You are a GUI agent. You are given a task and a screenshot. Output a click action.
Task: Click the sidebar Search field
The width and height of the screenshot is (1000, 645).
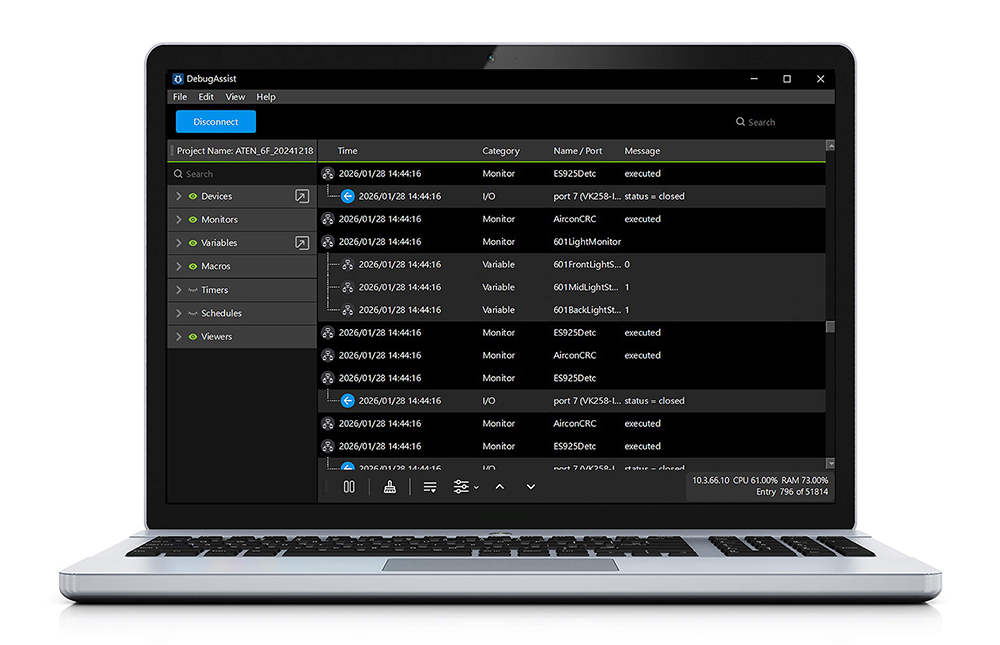tap(240, 174)
